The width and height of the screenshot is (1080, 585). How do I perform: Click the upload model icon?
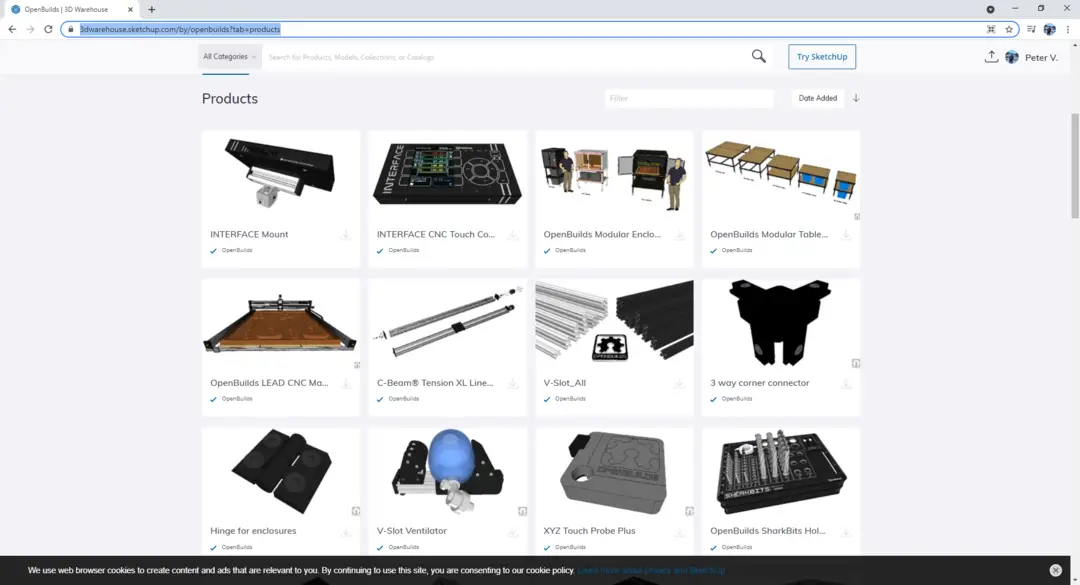point(991,57)
